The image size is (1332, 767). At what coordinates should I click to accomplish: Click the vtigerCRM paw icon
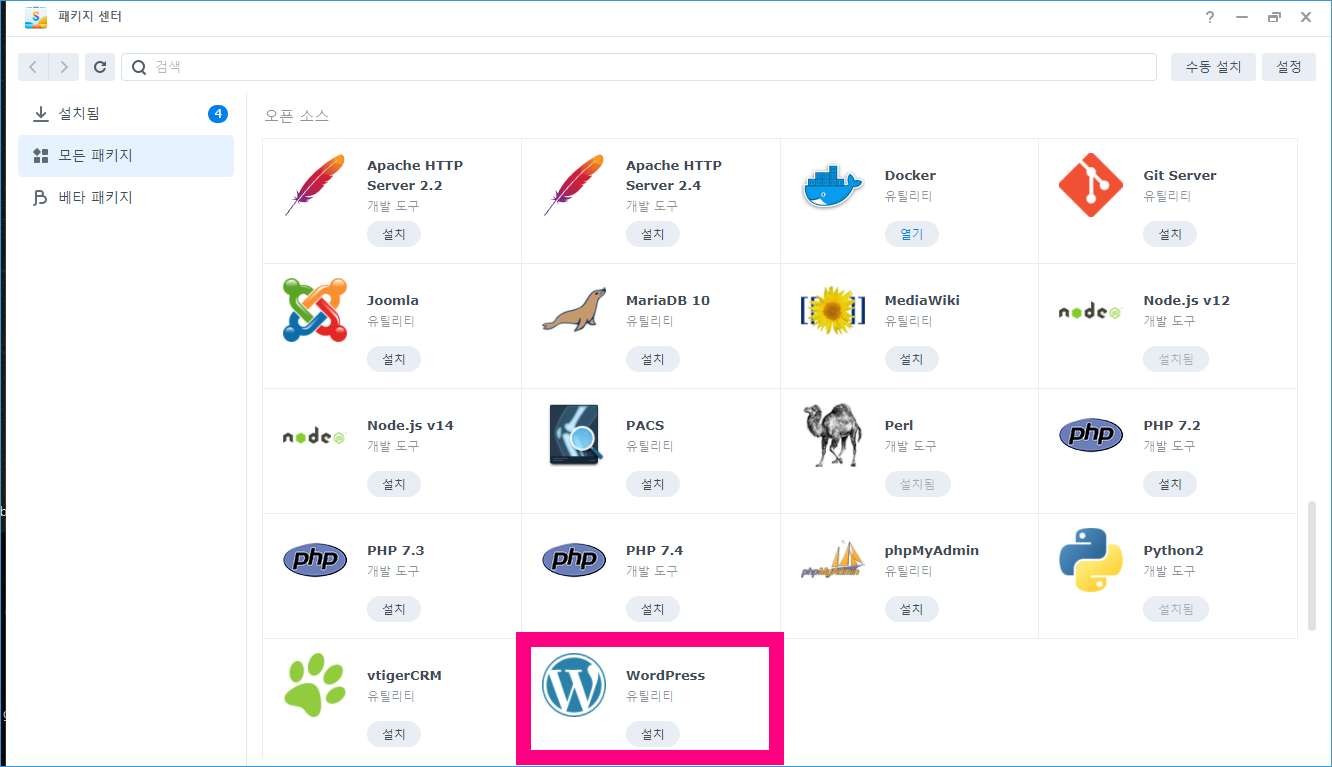coord(315,685)
